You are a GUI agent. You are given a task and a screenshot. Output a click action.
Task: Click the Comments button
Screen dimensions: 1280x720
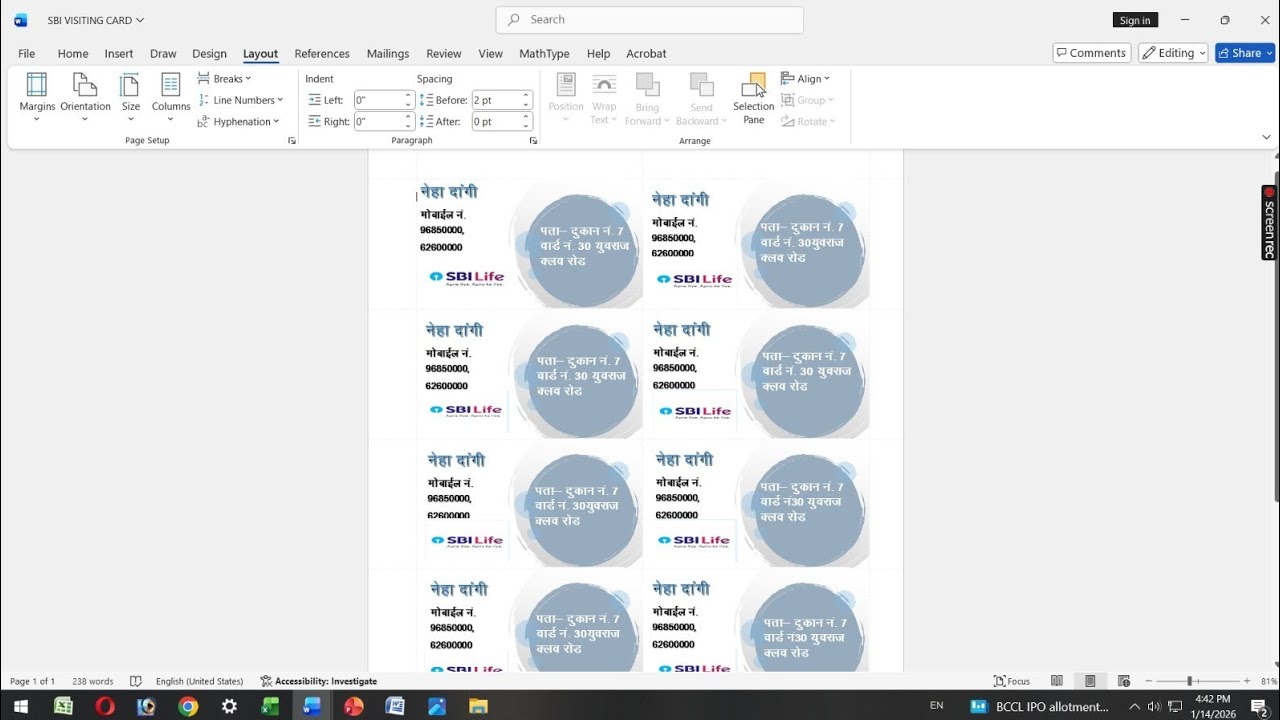pyautogui.click(x=1091, y=53)
